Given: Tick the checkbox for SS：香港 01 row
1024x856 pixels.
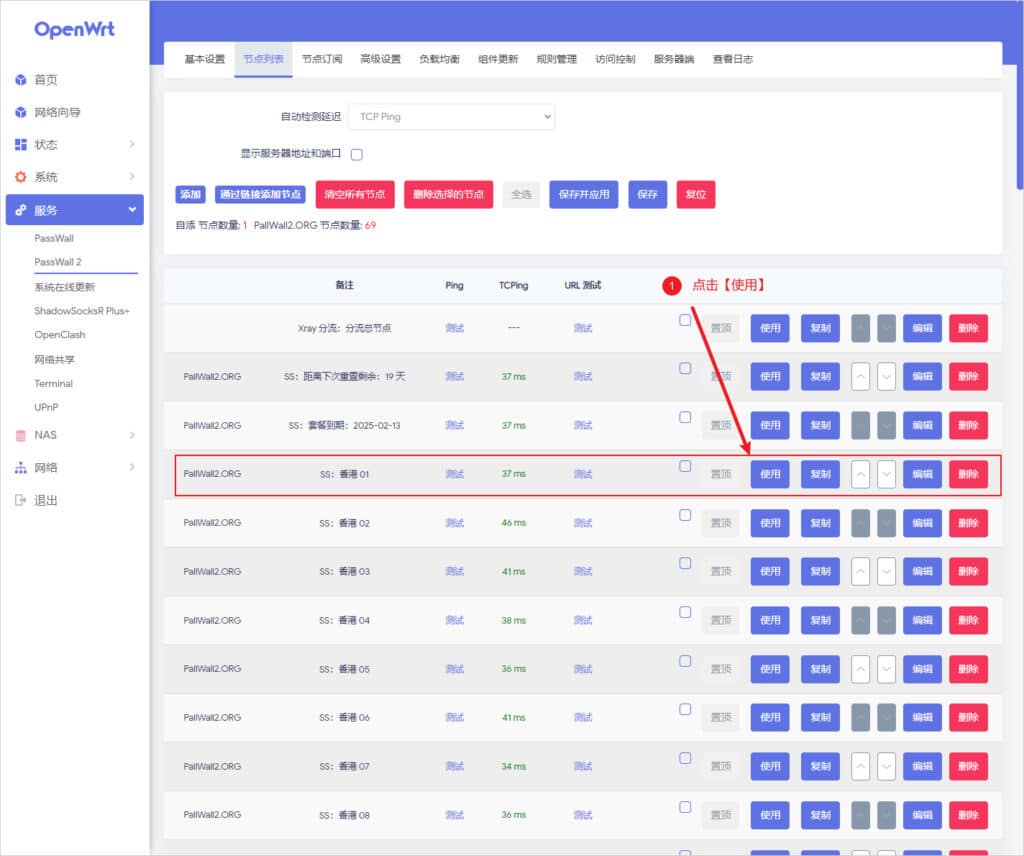Looking at the screenshot, I should 685,466.
